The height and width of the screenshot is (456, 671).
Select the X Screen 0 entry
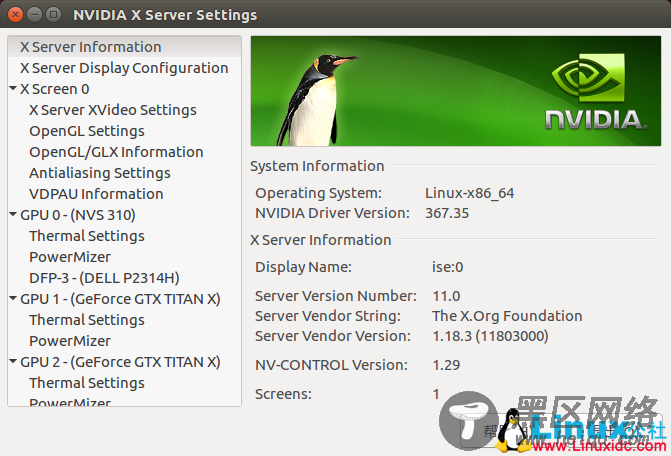(x=55, y=89)
